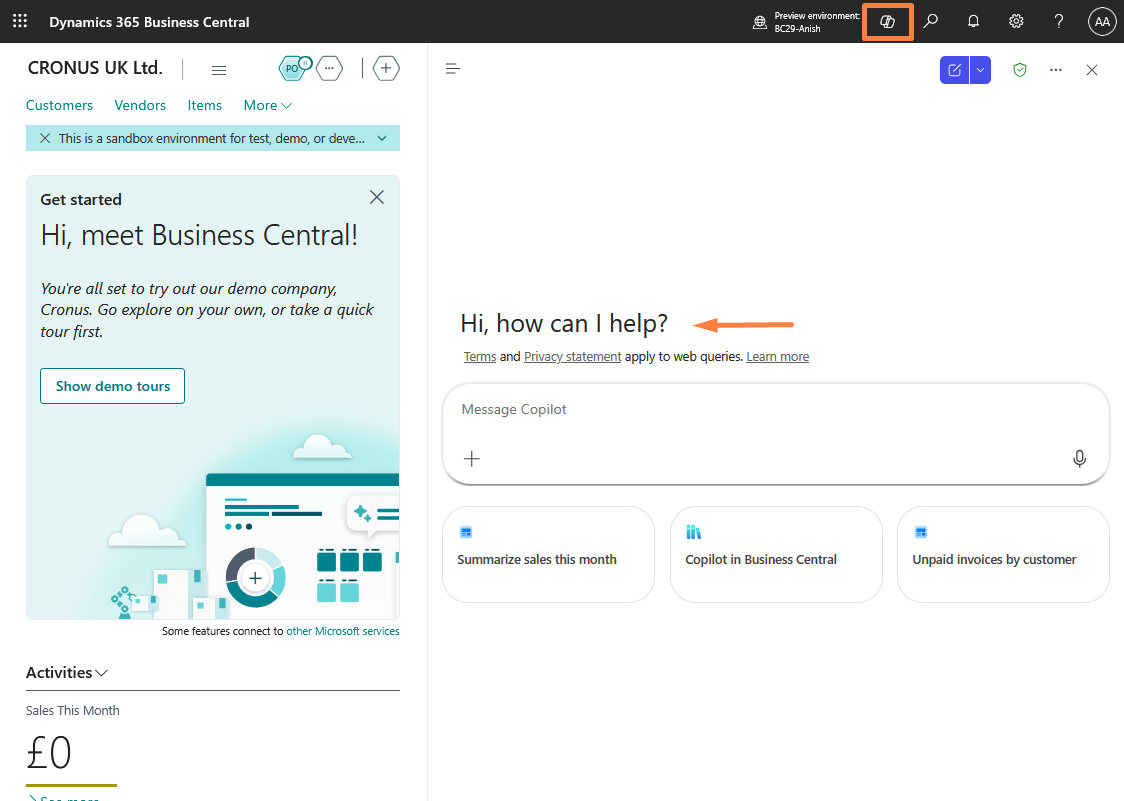This screenshot has height=801, width=1124.
Task: Start a new Copilot chat
Action: coord(954,70)
